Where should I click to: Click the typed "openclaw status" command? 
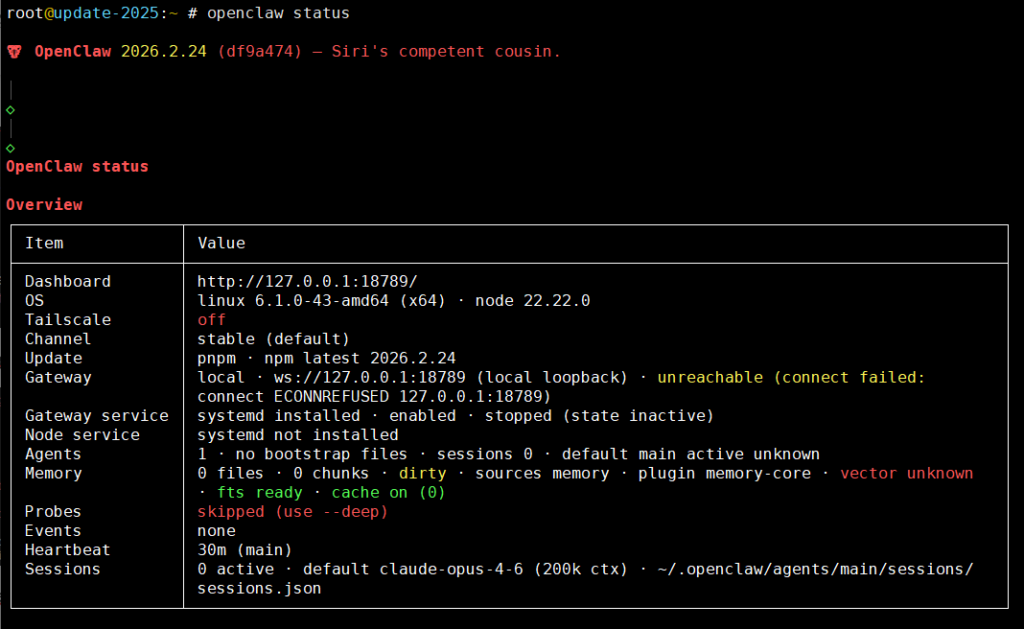(x=278, y=13)
